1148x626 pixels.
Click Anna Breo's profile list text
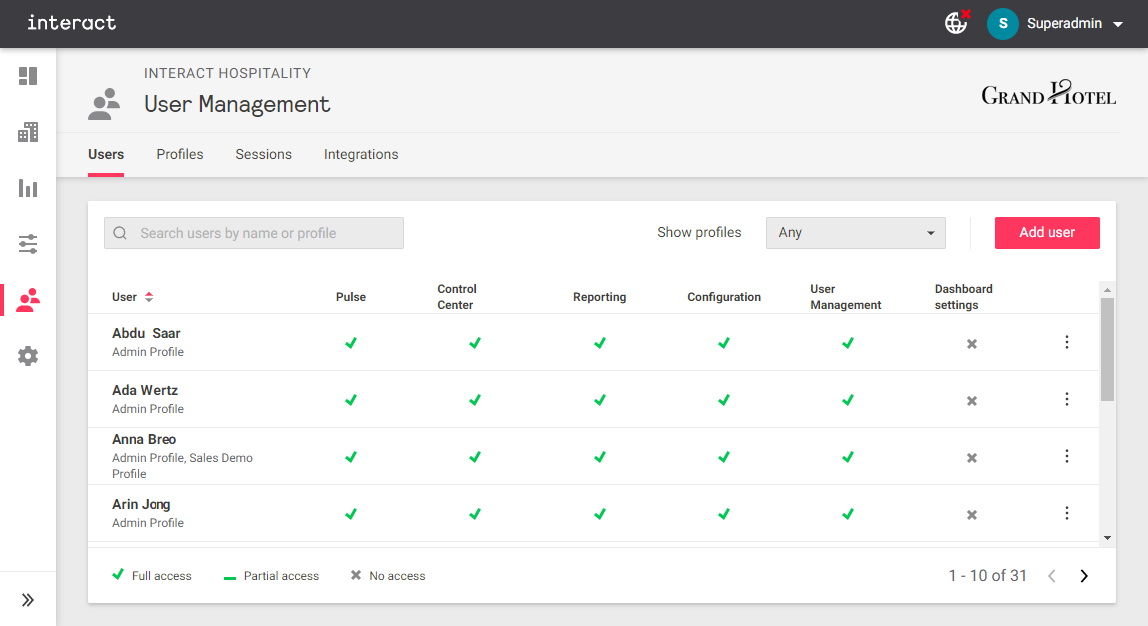(x=182, y=466)
